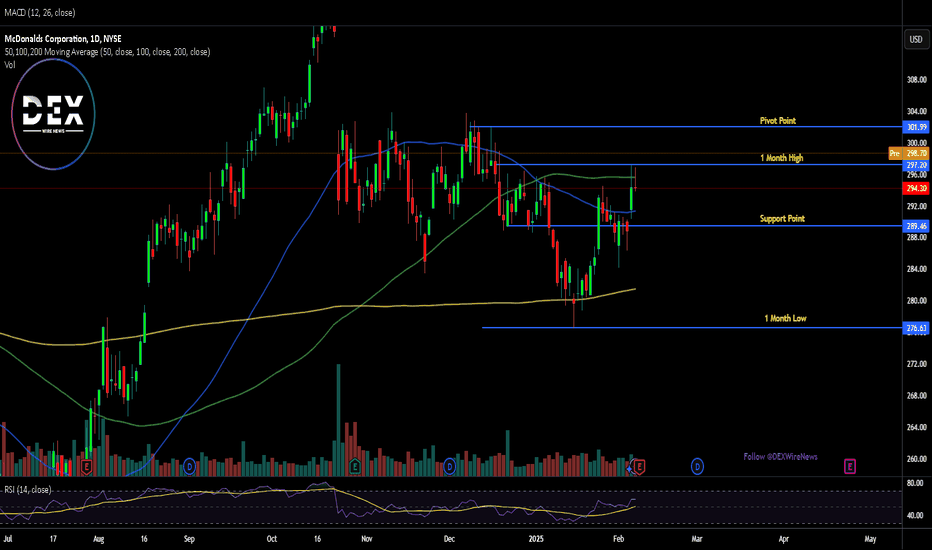Click 80.00 on the RSI scale

coord(915,483)
